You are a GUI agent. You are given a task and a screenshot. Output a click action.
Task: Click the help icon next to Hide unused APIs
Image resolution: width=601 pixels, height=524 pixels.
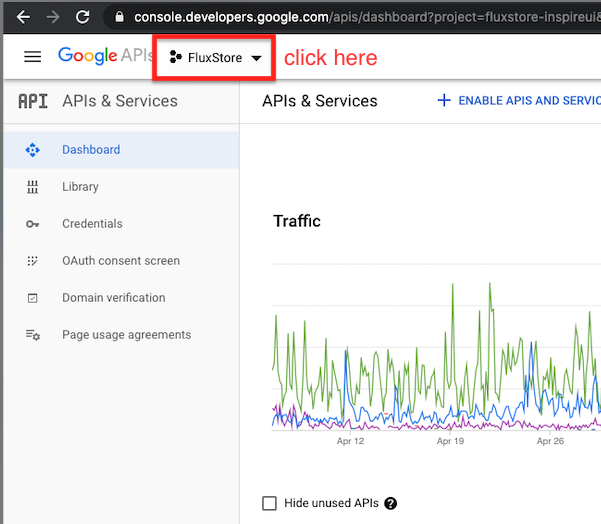391,503
